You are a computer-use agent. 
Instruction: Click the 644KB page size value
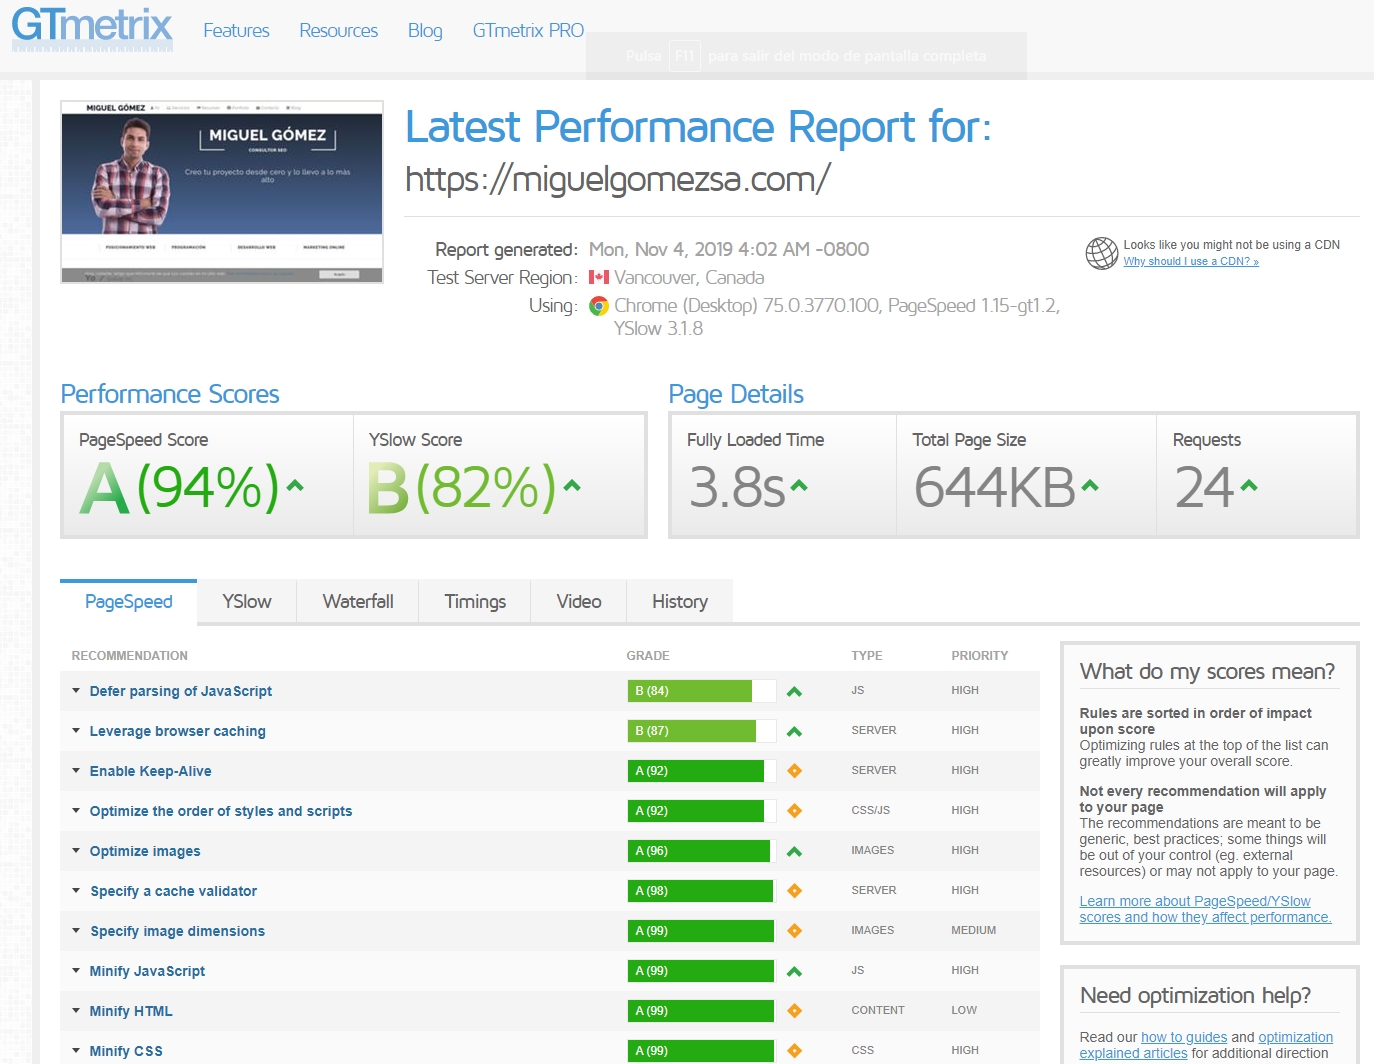point(995,488)
